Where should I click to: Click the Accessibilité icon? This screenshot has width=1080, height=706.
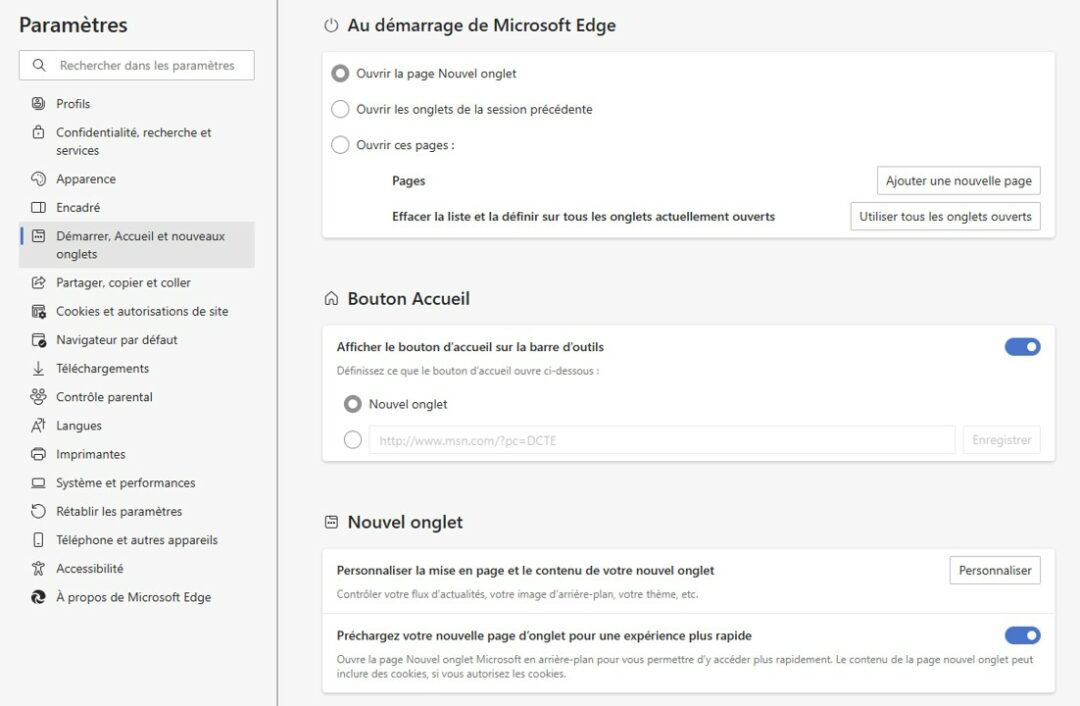[39, 568]
